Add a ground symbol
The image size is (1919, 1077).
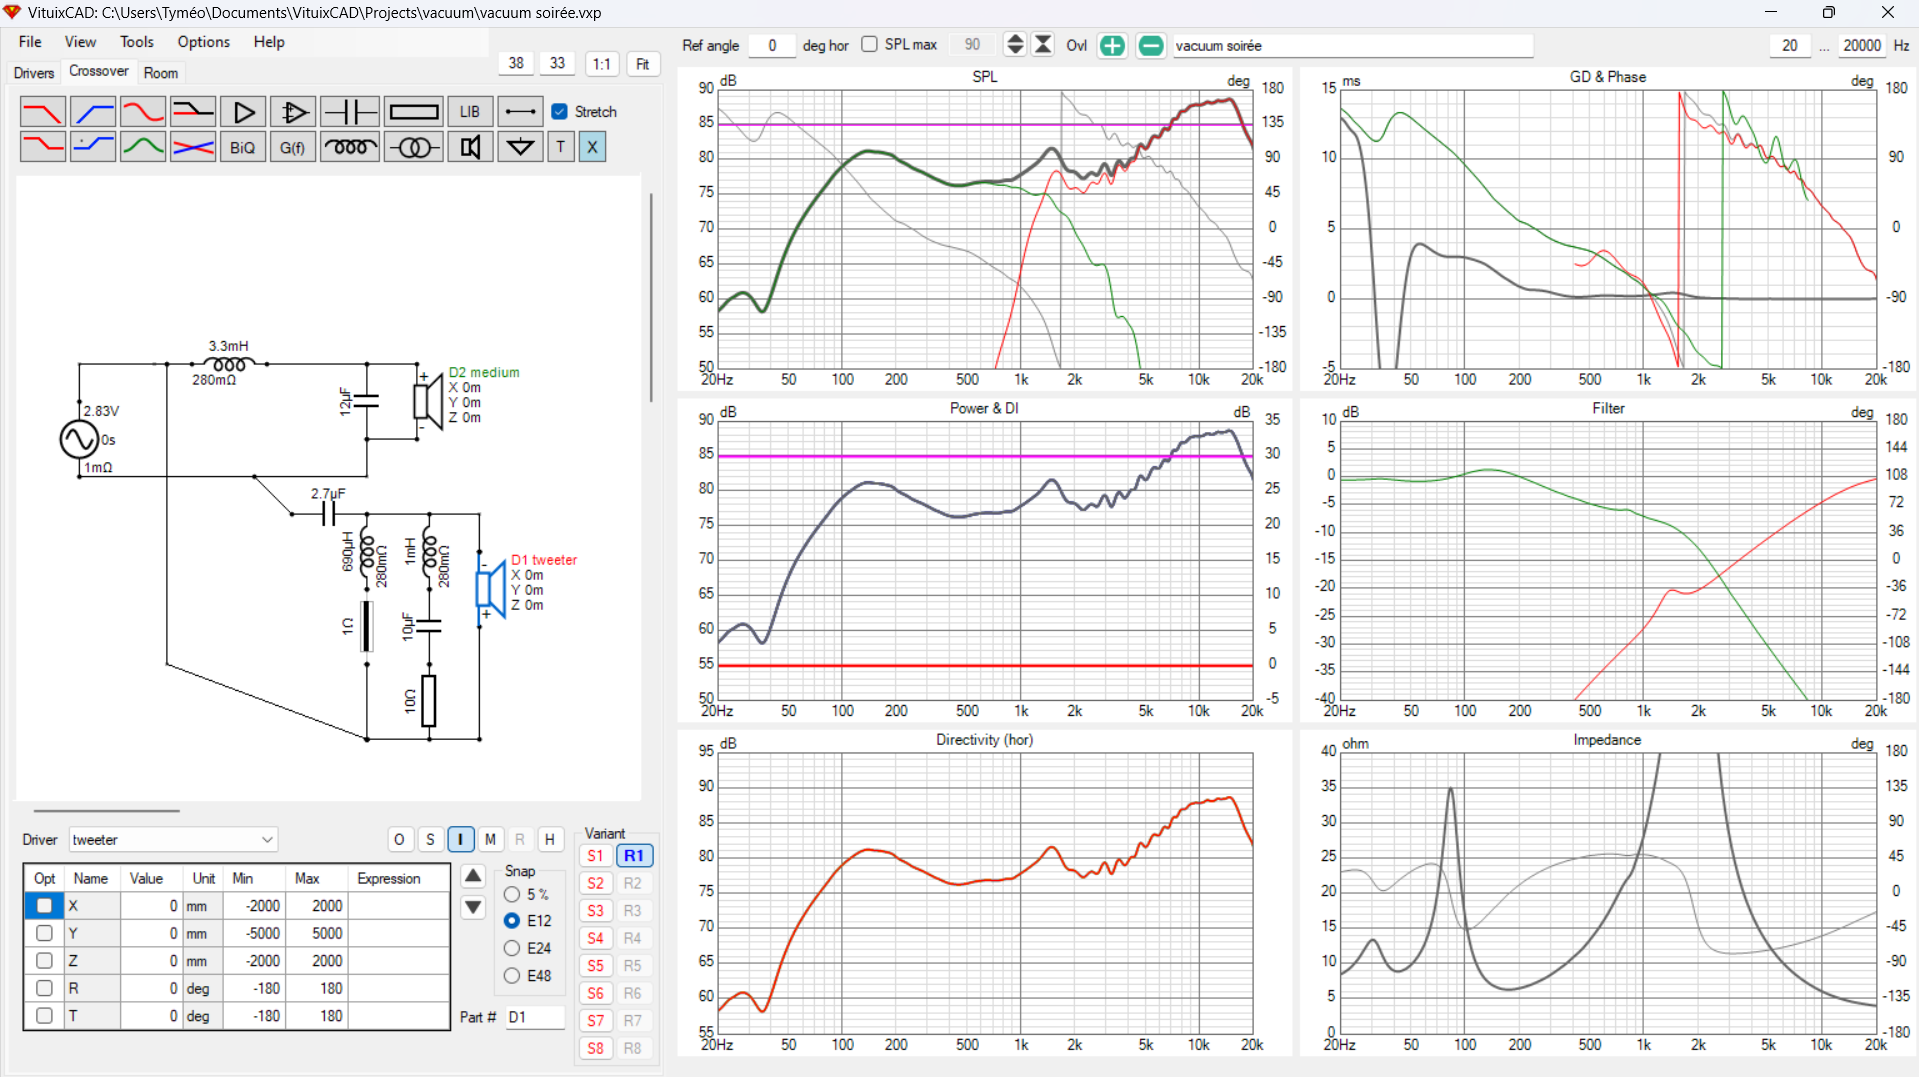(x=520, y=147)
